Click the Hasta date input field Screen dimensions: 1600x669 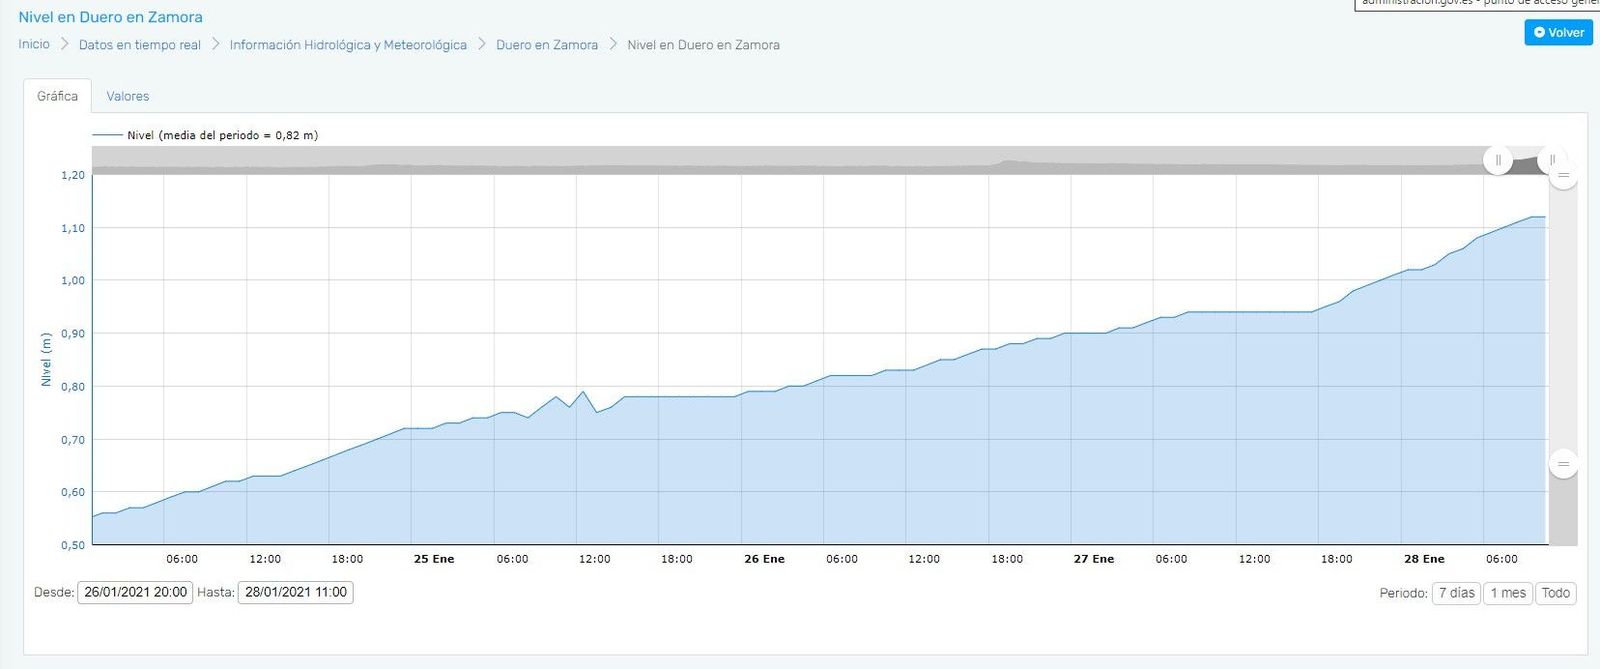click(x=296, y=592)
